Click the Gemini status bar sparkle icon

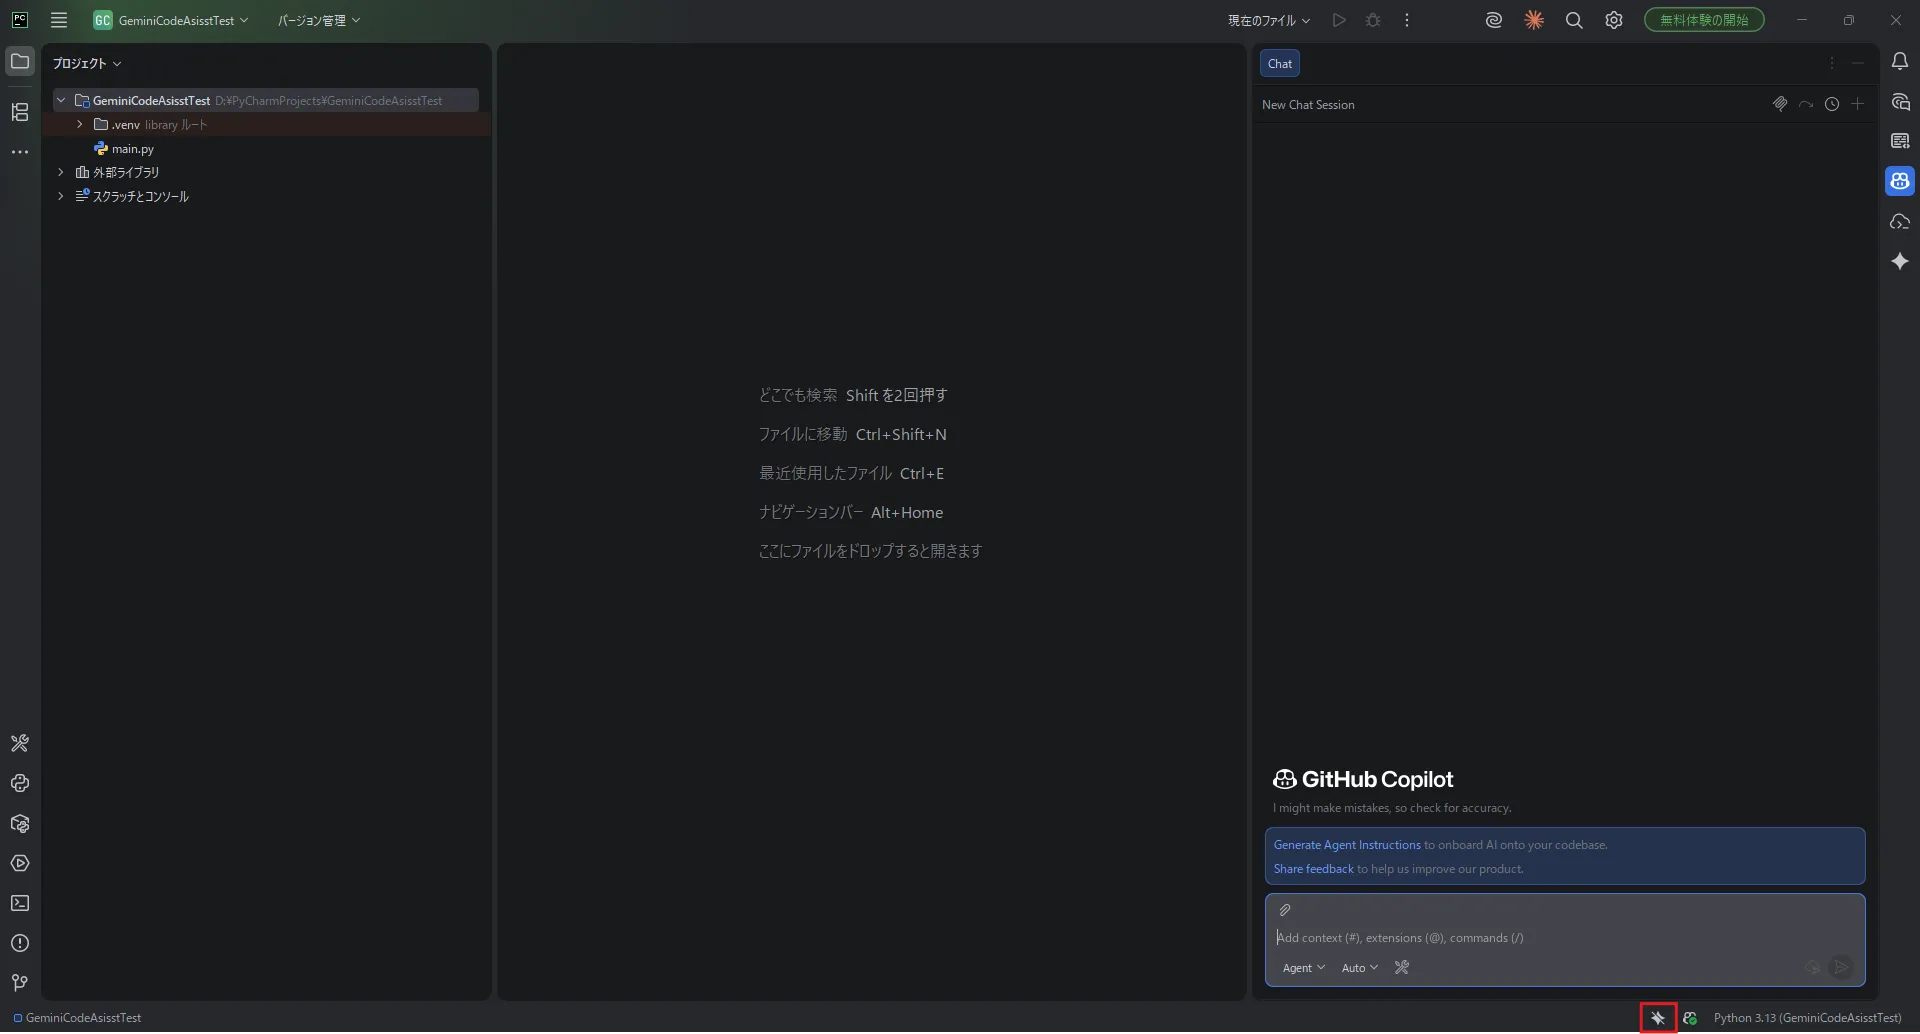1658,1019
